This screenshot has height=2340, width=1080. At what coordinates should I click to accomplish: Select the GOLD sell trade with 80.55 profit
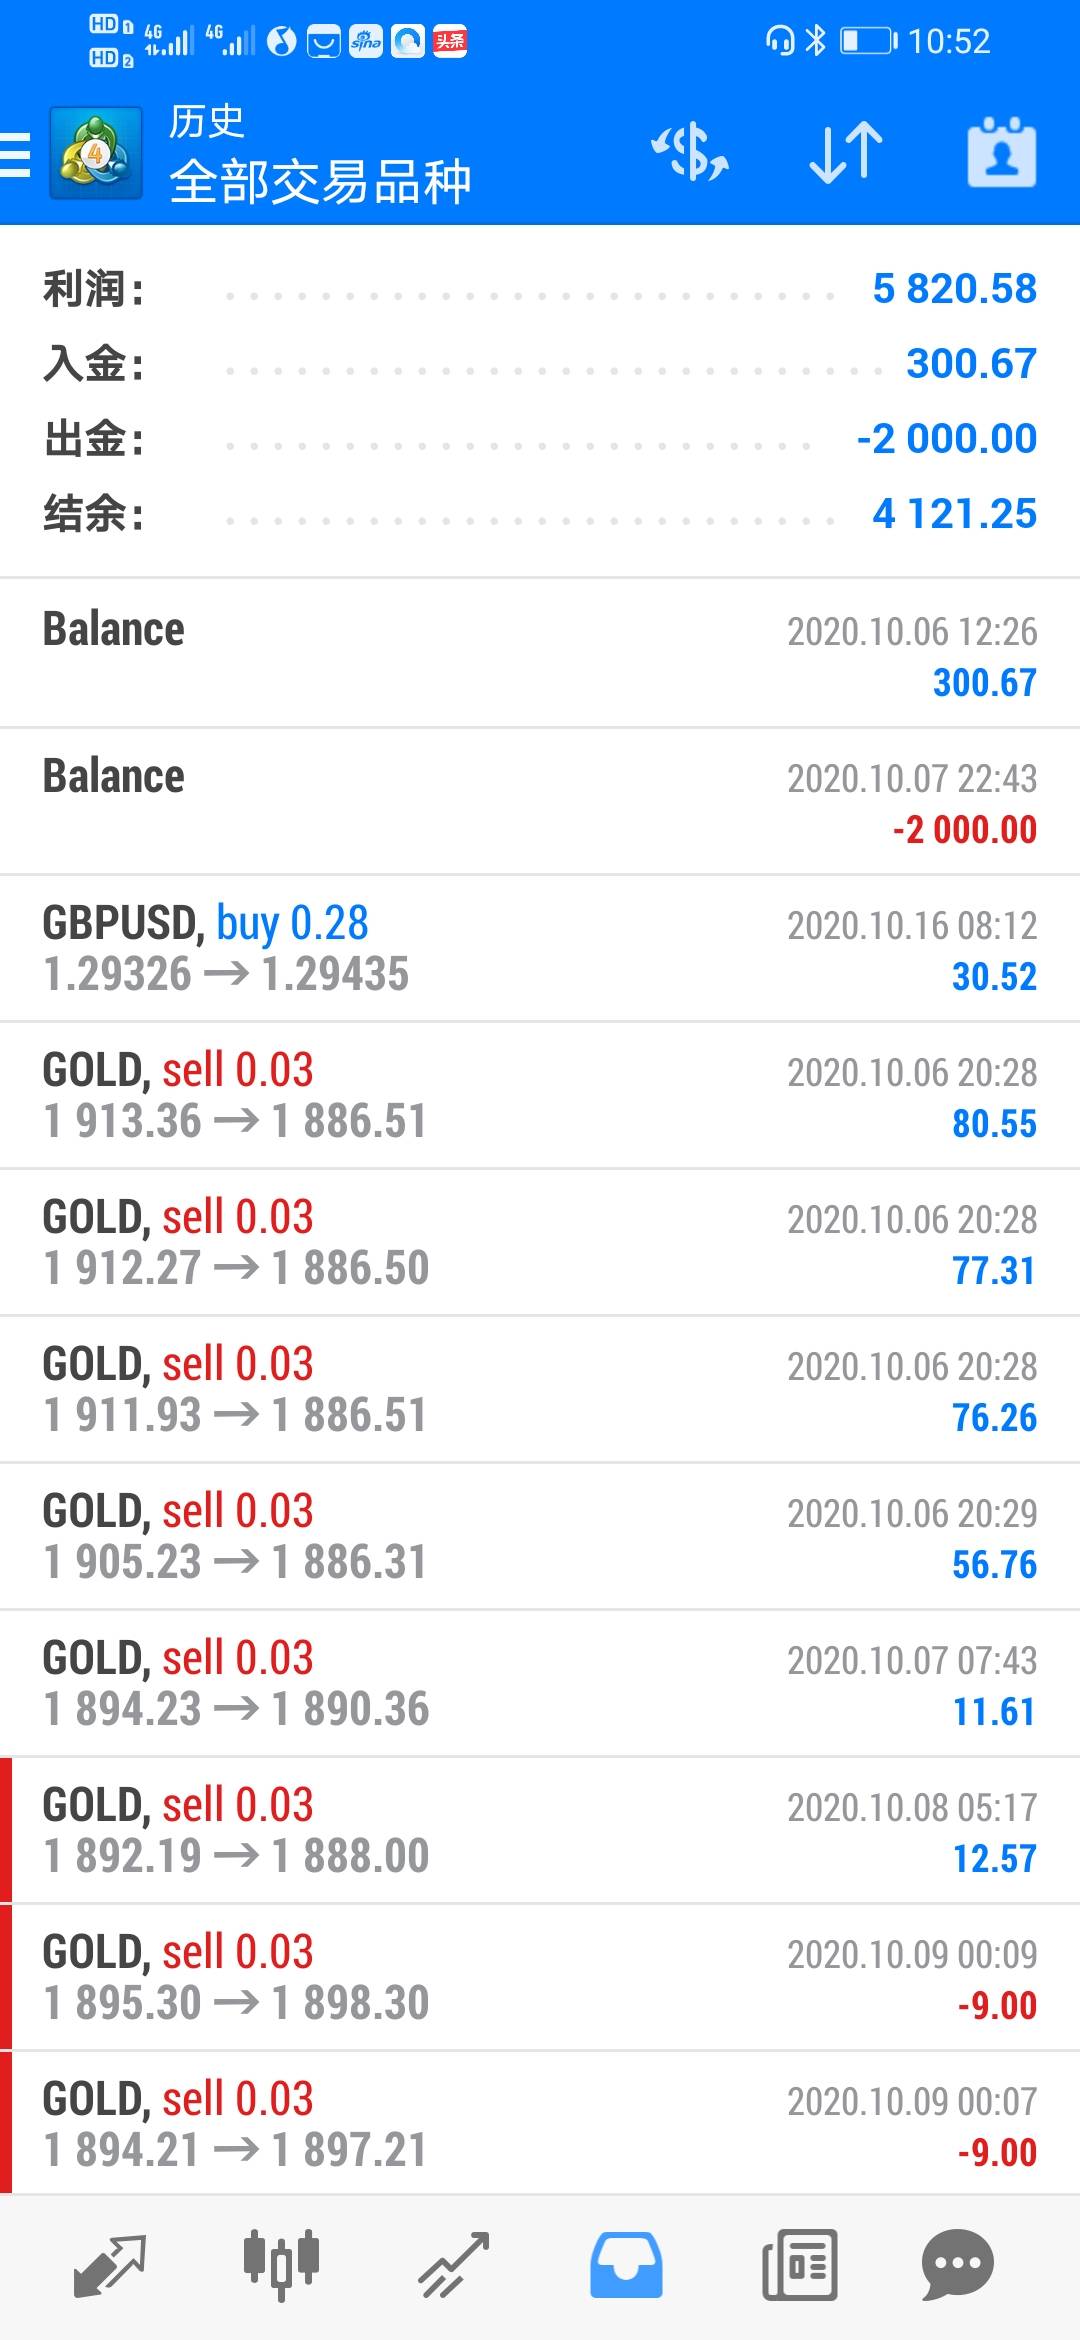(540, 1095)
